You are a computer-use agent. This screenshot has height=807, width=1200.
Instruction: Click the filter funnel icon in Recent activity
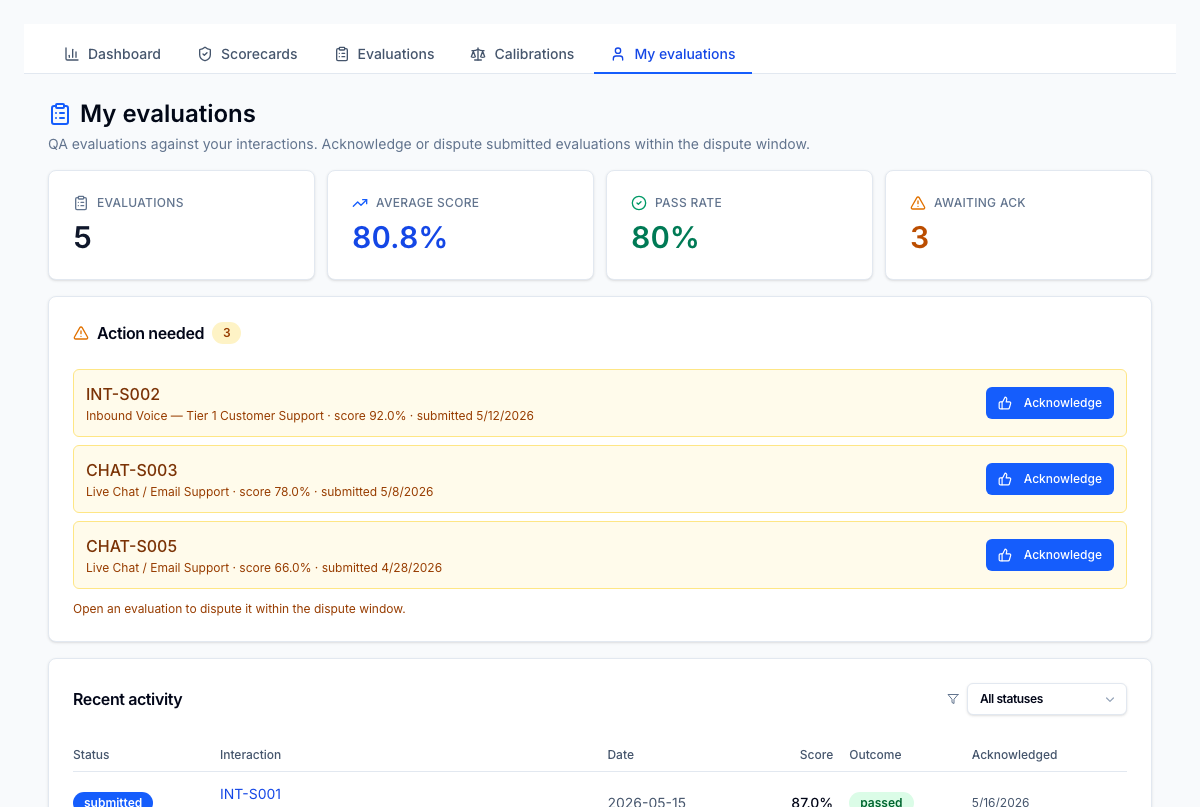pyautogui.click(x=953, y=699)
